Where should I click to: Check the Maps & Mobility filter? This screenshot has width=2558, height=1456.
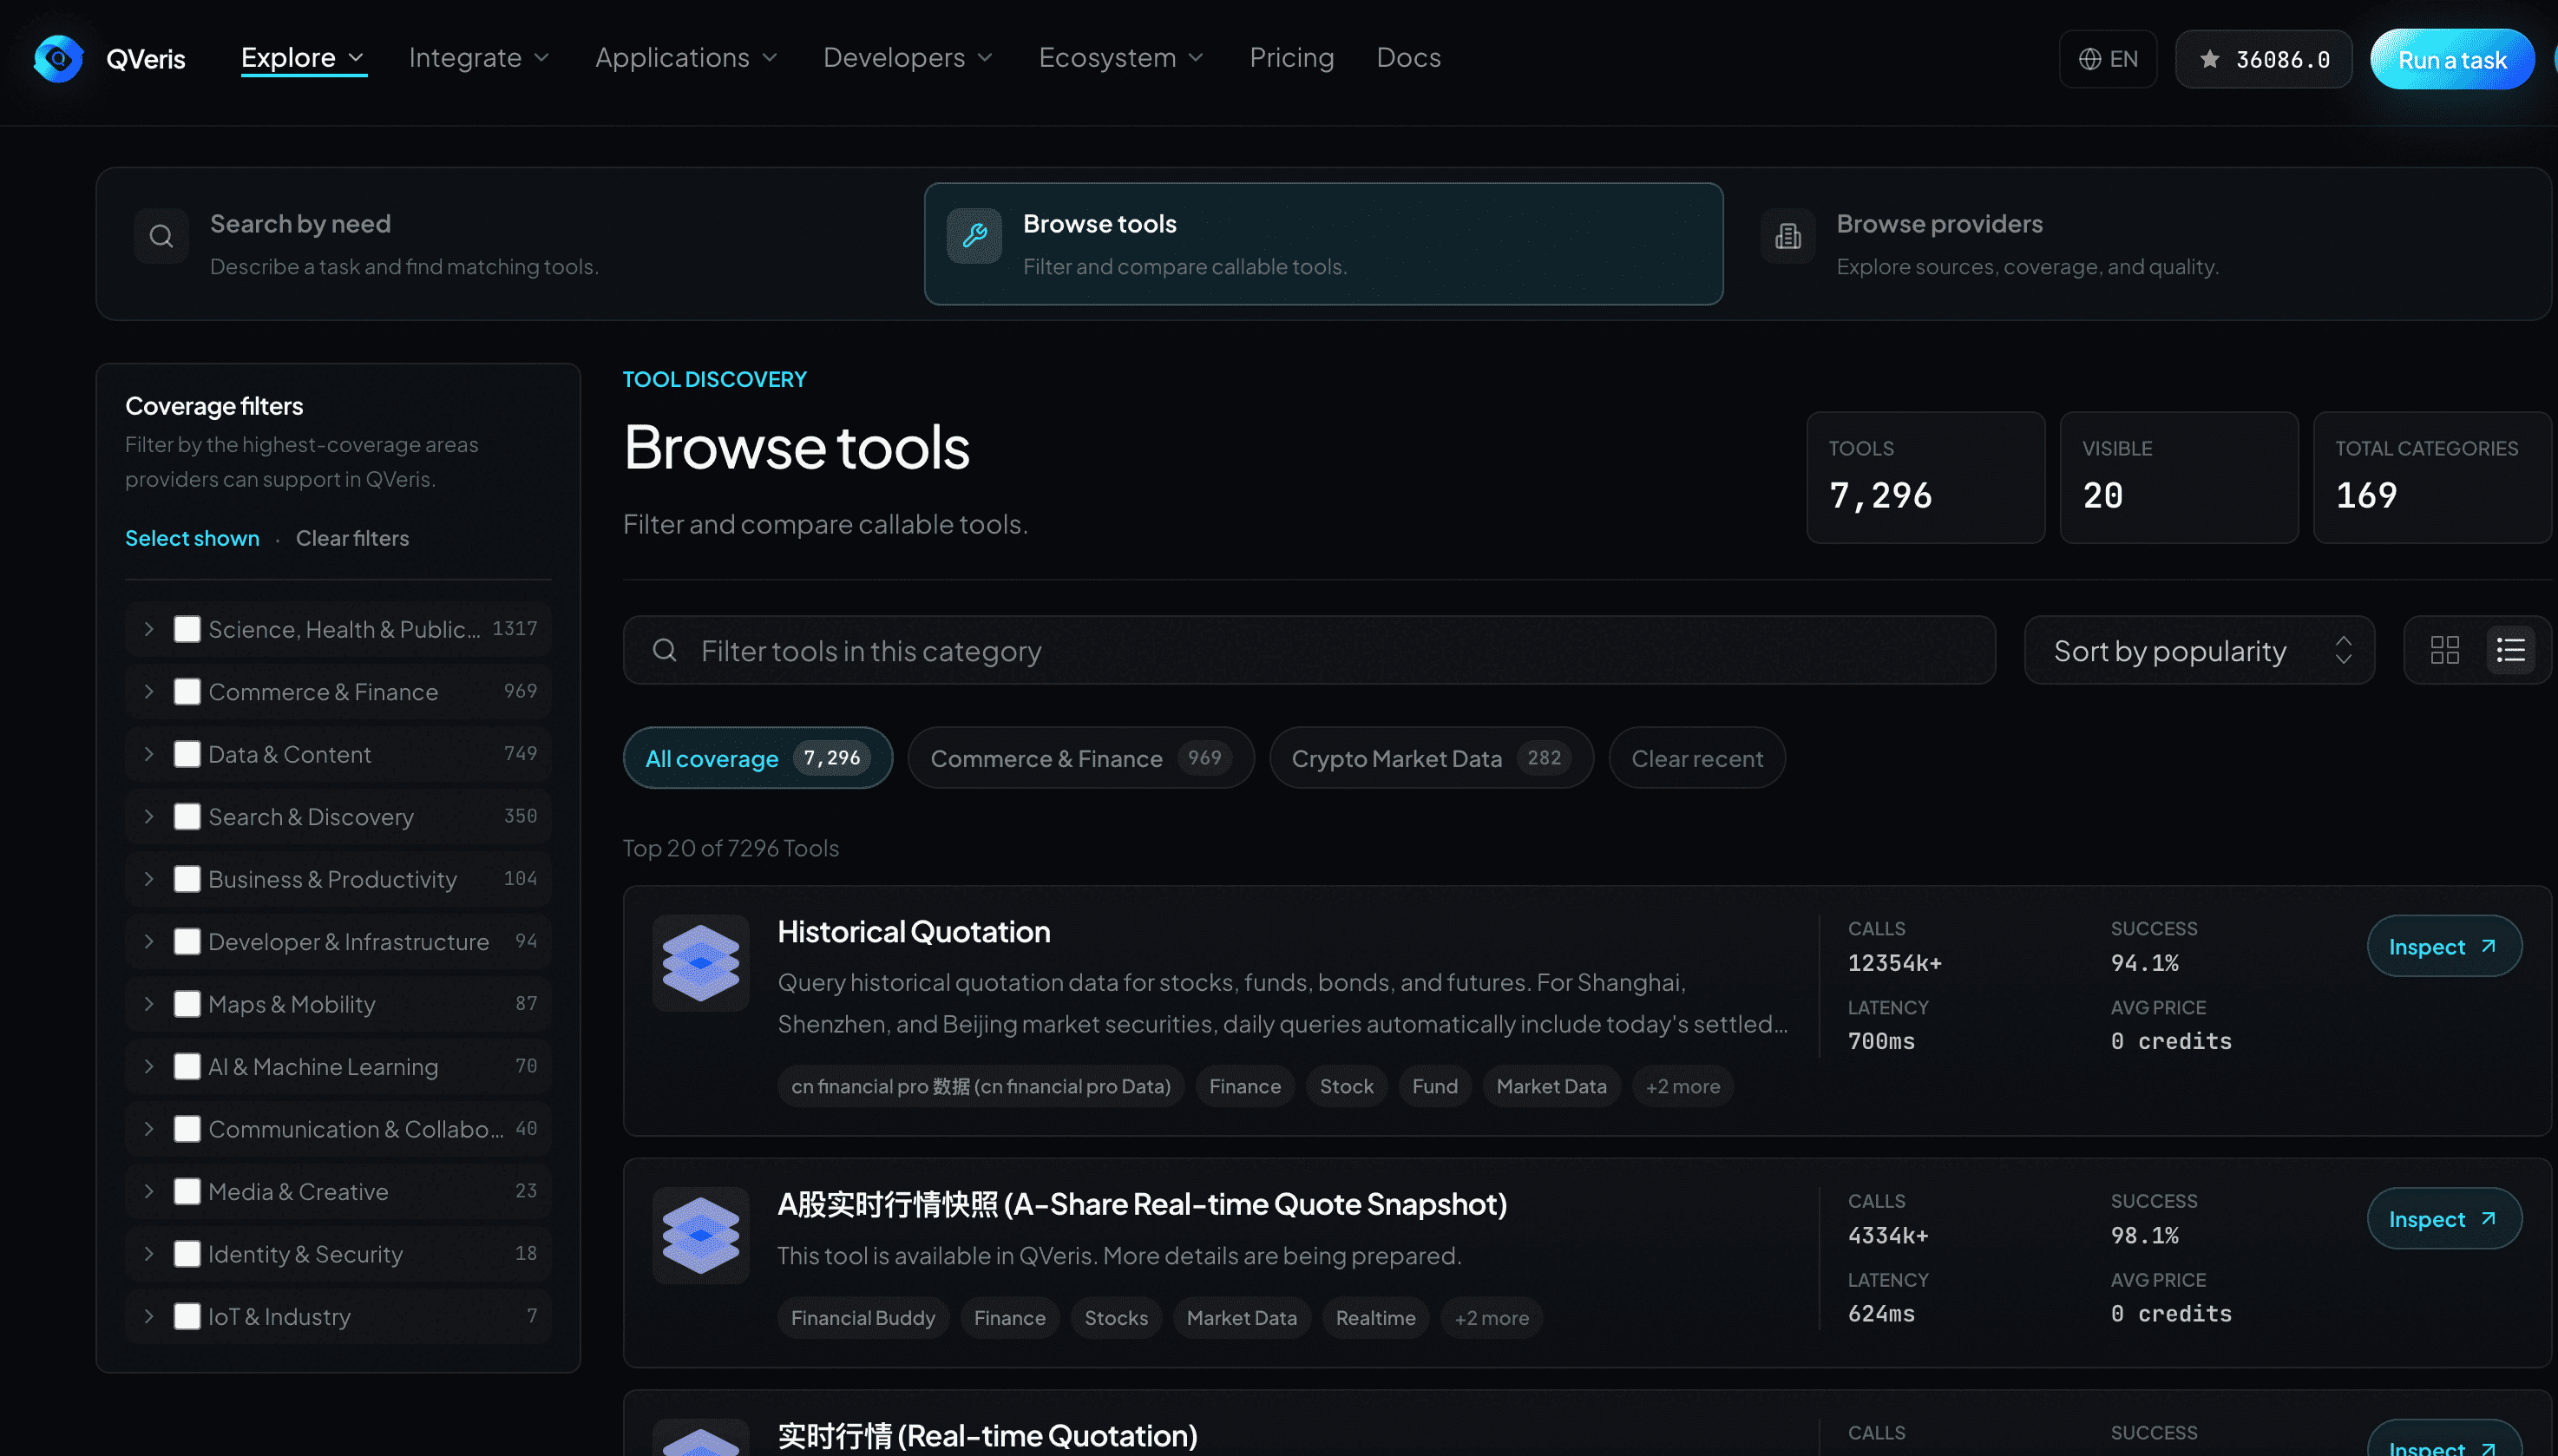187,1004
